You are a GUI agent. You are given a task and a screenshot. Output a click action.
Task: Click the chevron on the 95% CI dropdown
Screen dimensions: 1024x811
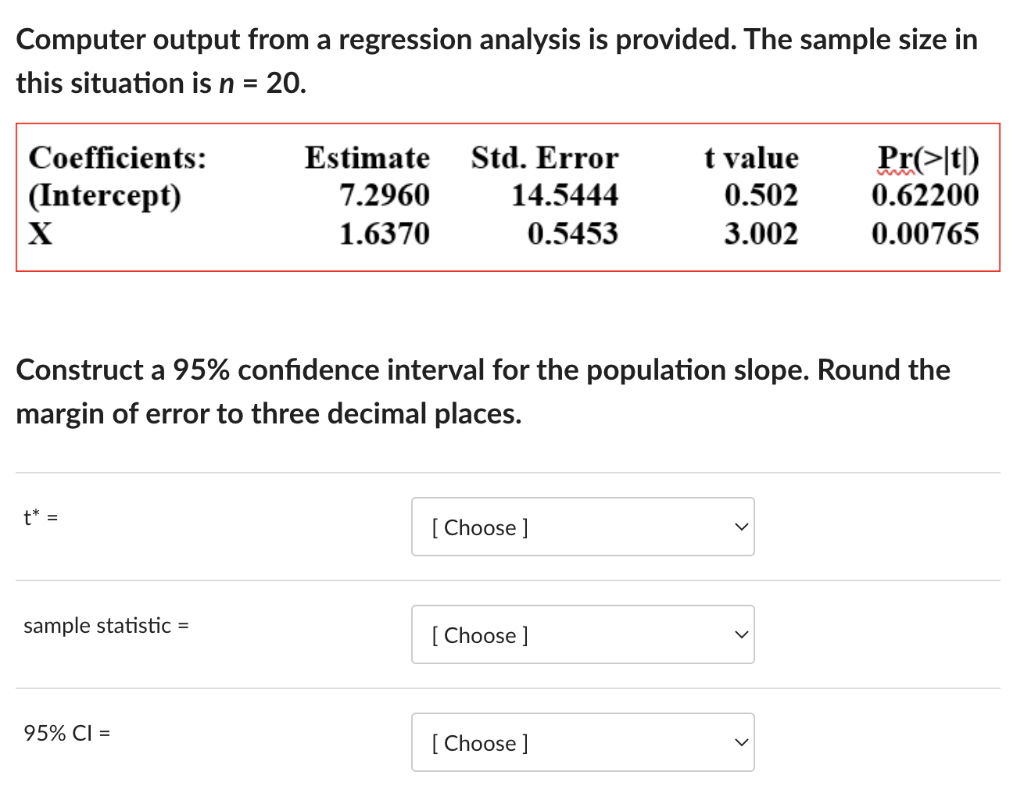[x=740, y=740]
